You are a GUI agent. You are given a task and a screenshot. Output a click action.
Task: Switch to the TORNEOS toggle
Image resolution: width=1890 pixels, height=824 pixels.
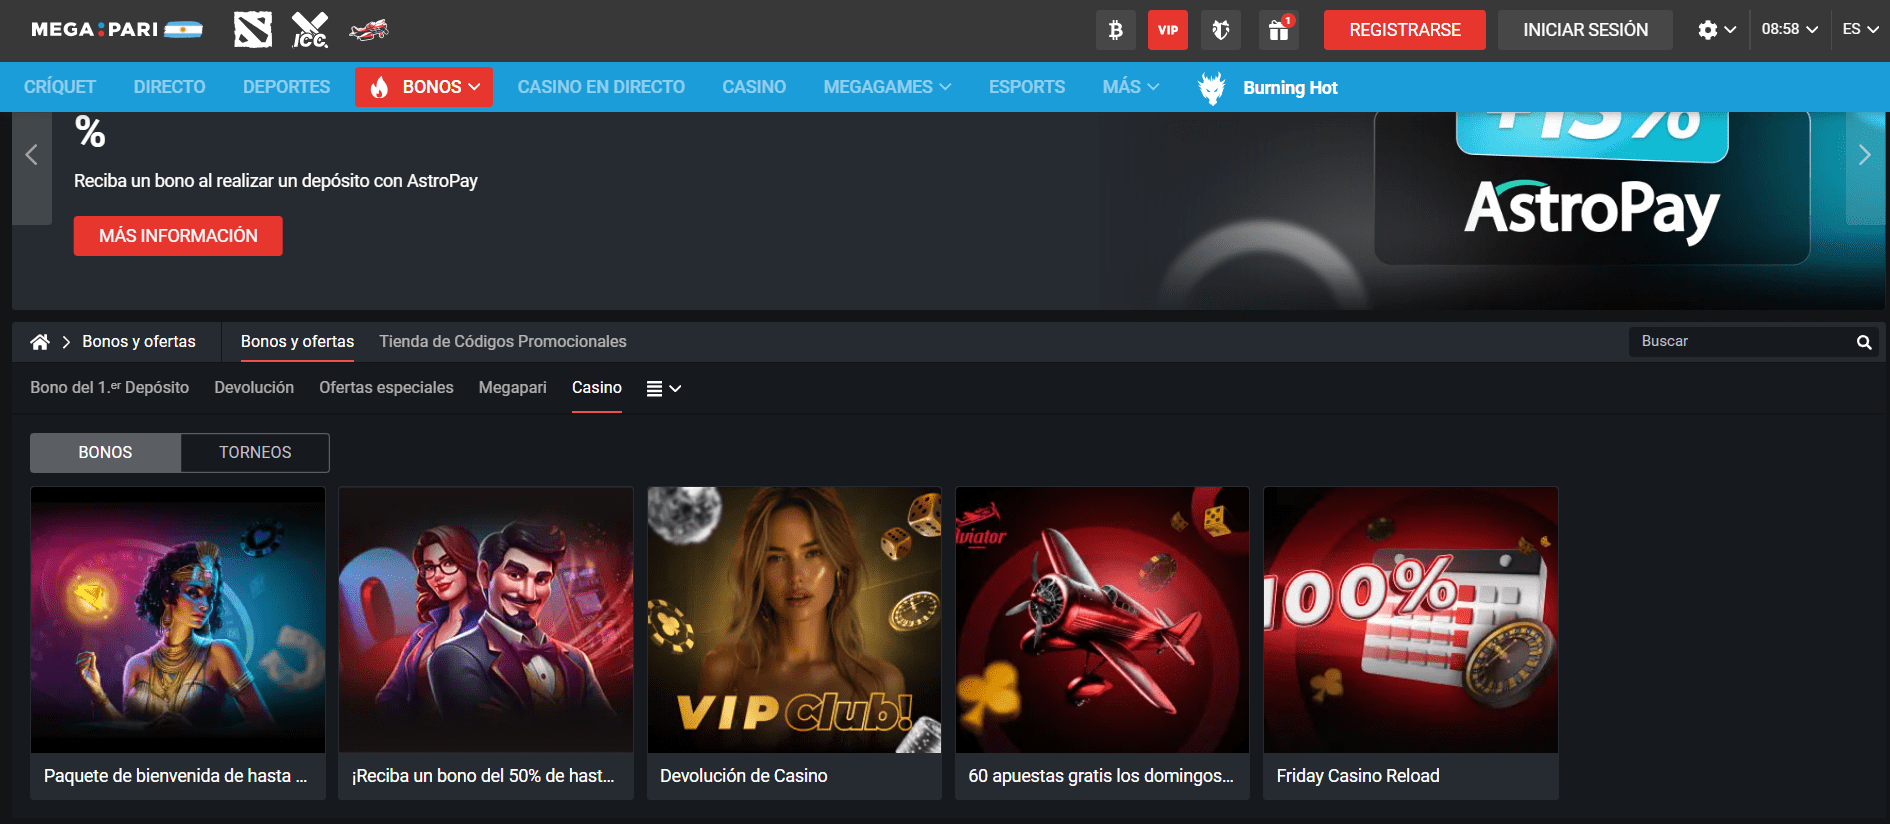(255, 453)
